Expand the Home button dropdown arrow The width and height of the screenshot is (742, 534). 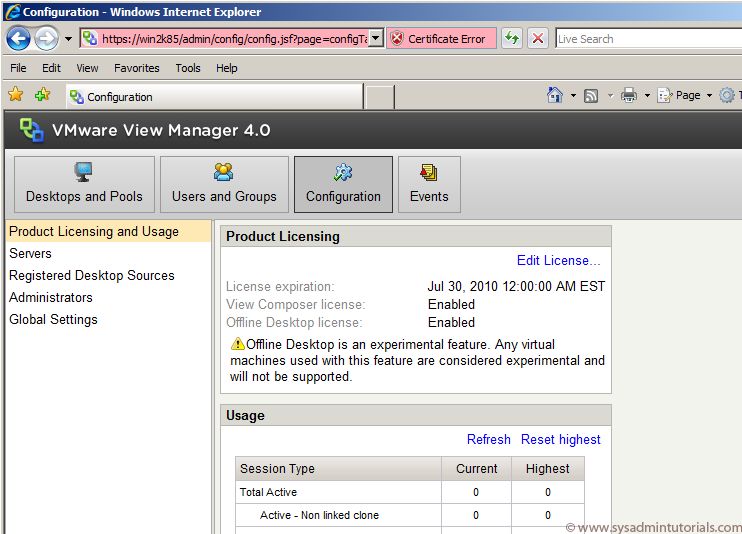point(573,96)
